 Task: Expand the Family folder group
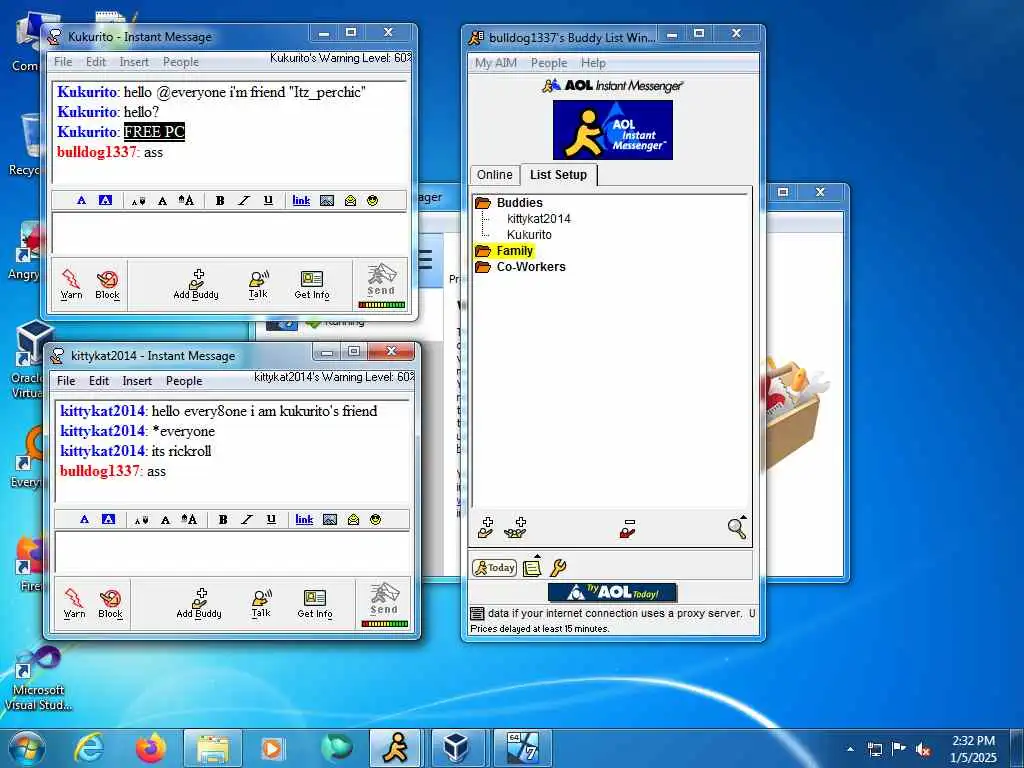coord(483,251)
